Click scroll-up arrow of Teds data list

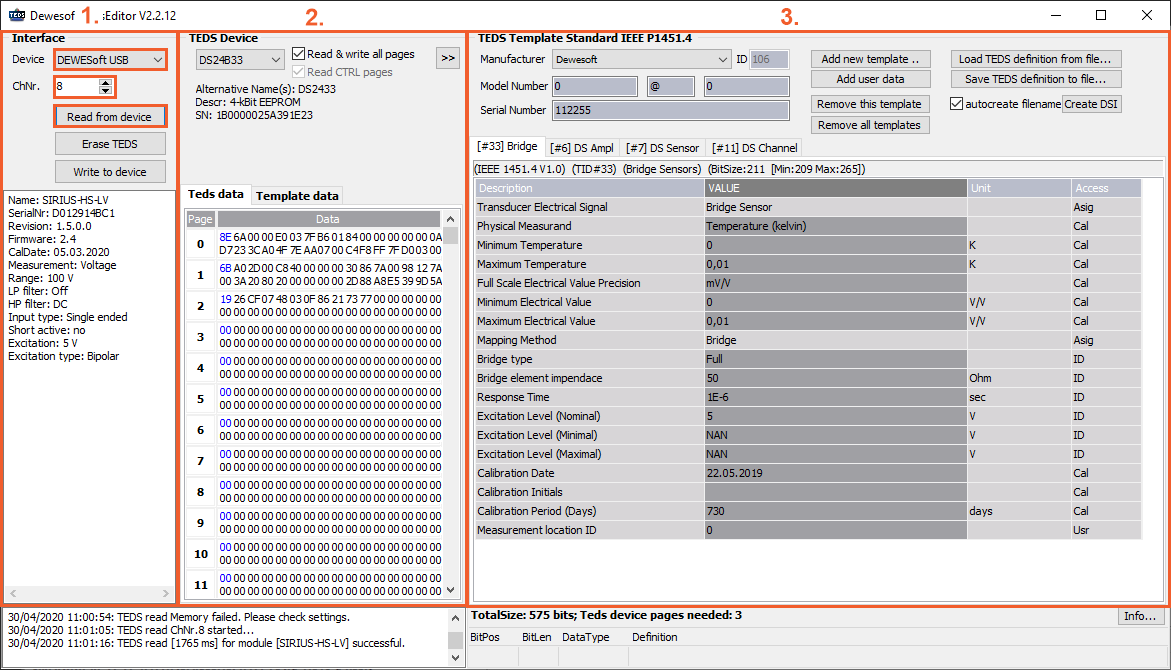click(x=450, y=219)
